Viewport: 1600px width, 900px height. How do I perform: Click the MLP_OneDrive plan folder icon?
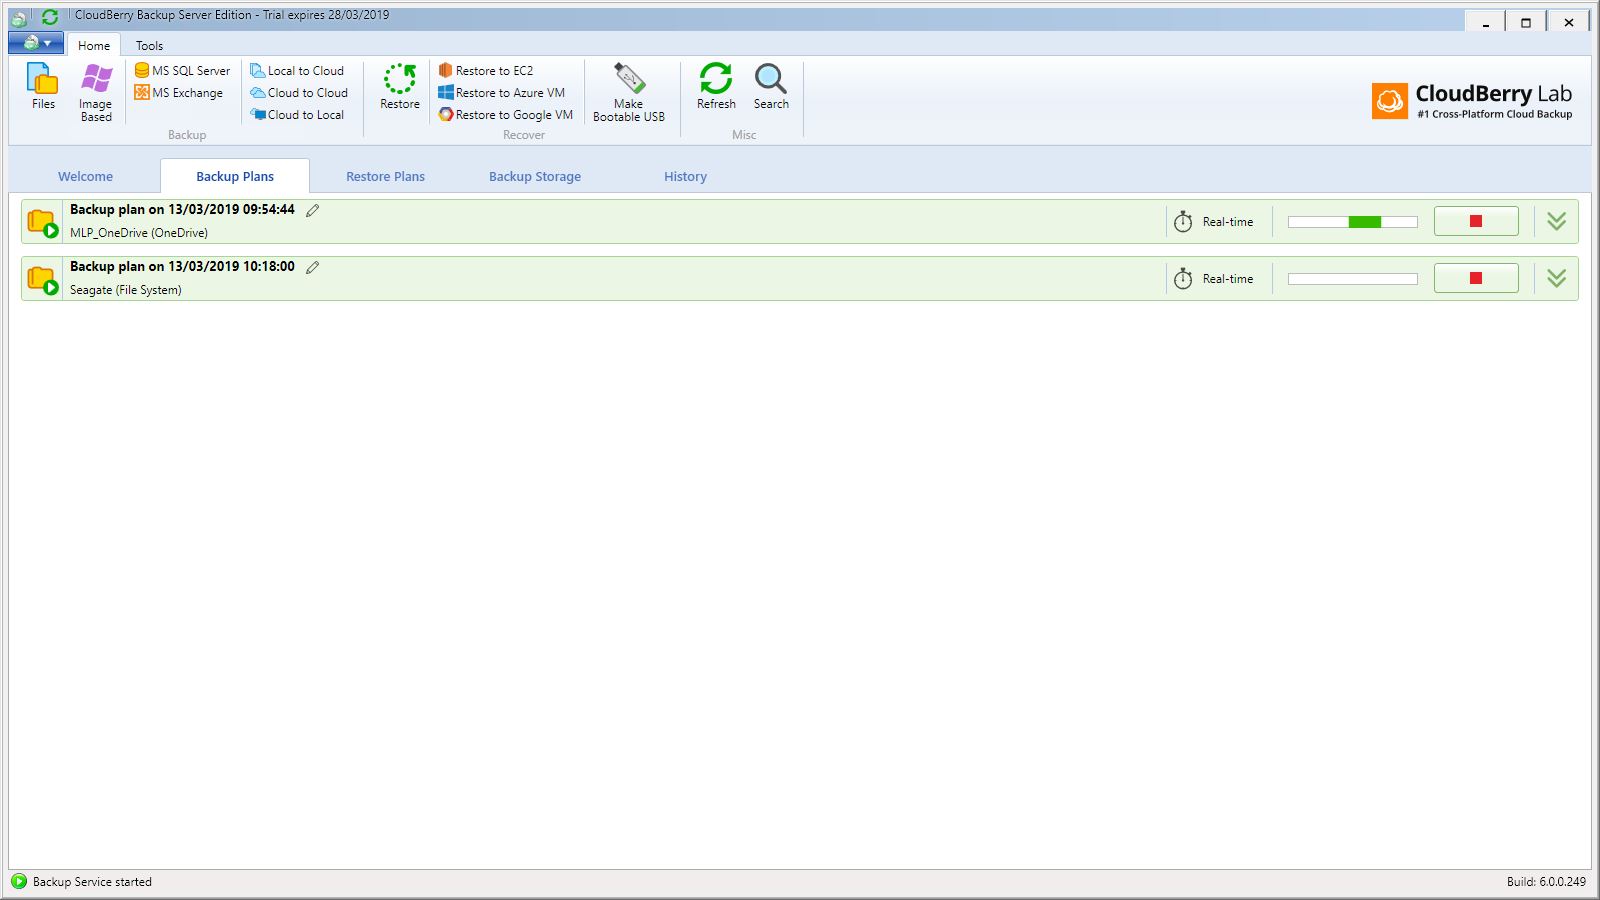(42, 222)
